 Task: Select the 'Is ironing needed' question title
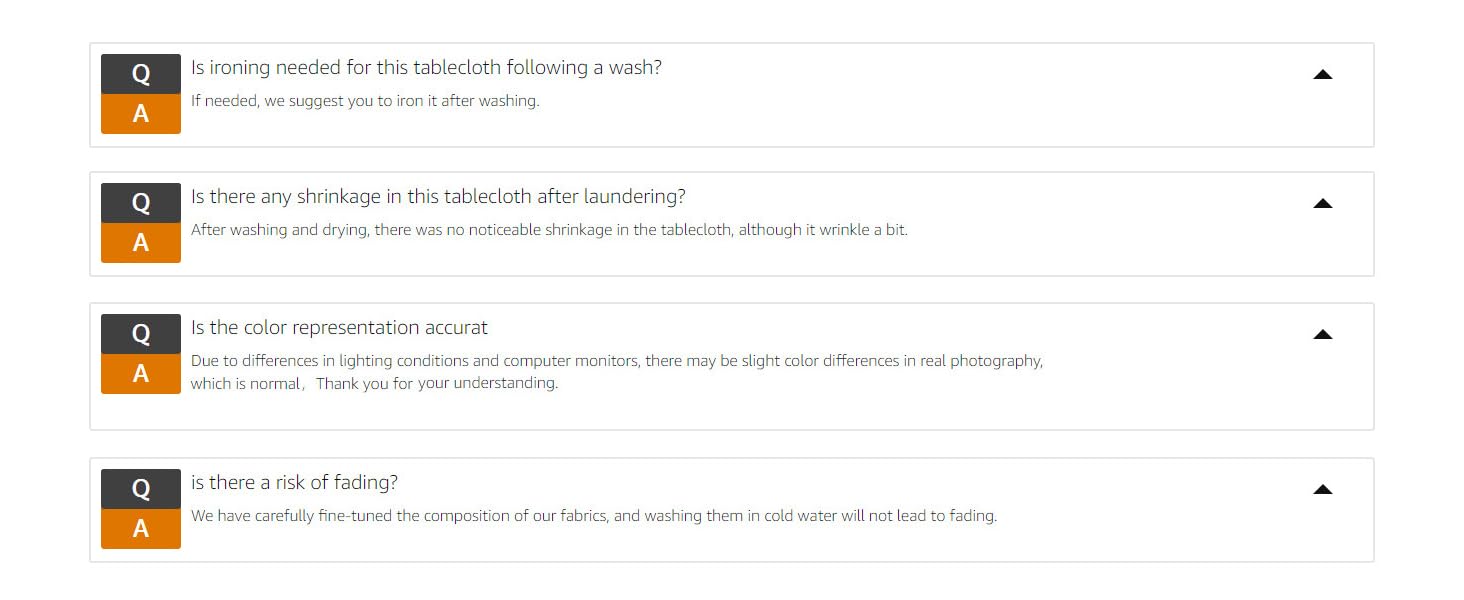426,68
